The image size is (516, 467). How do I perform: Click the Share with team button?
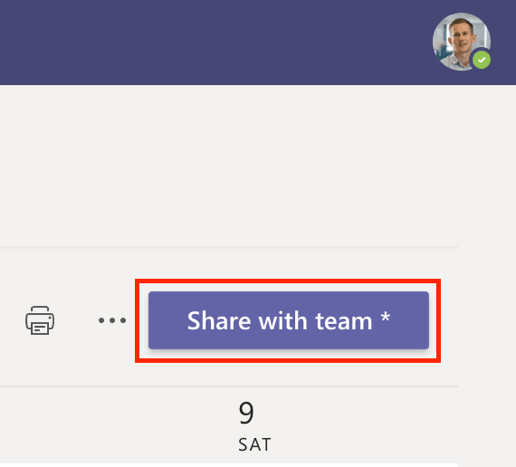click(288, 320)
